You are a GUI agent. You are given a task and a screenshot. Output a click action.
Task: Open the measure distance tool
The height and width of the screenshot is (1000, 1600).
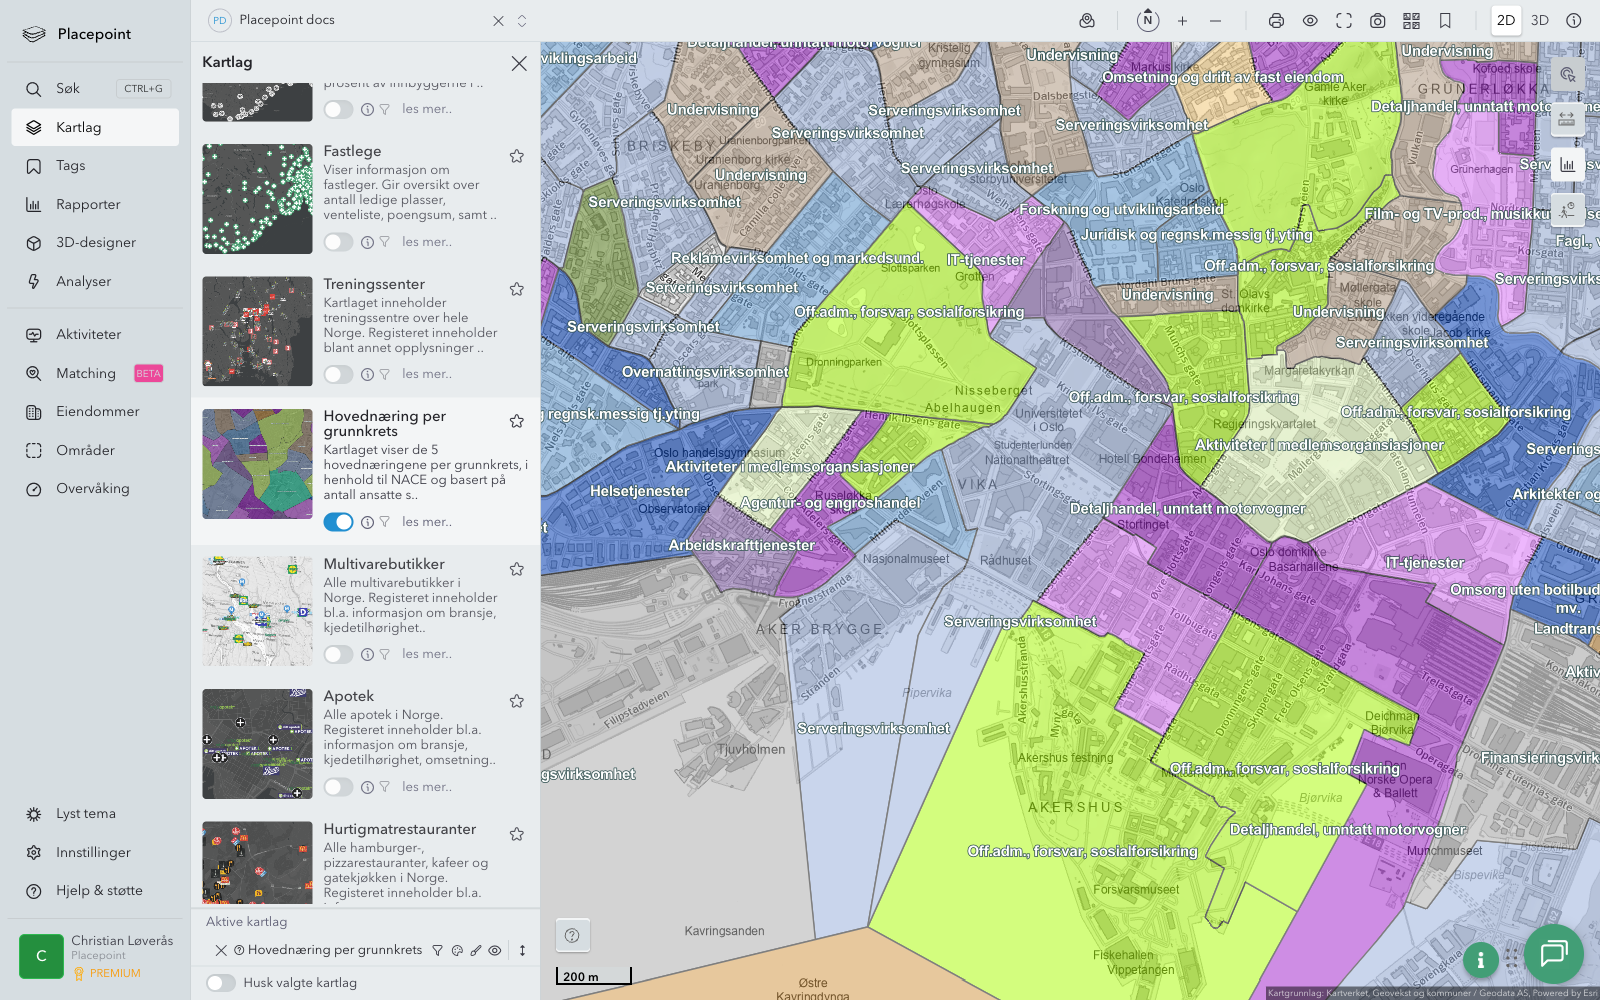click(x=1567, y=119)
